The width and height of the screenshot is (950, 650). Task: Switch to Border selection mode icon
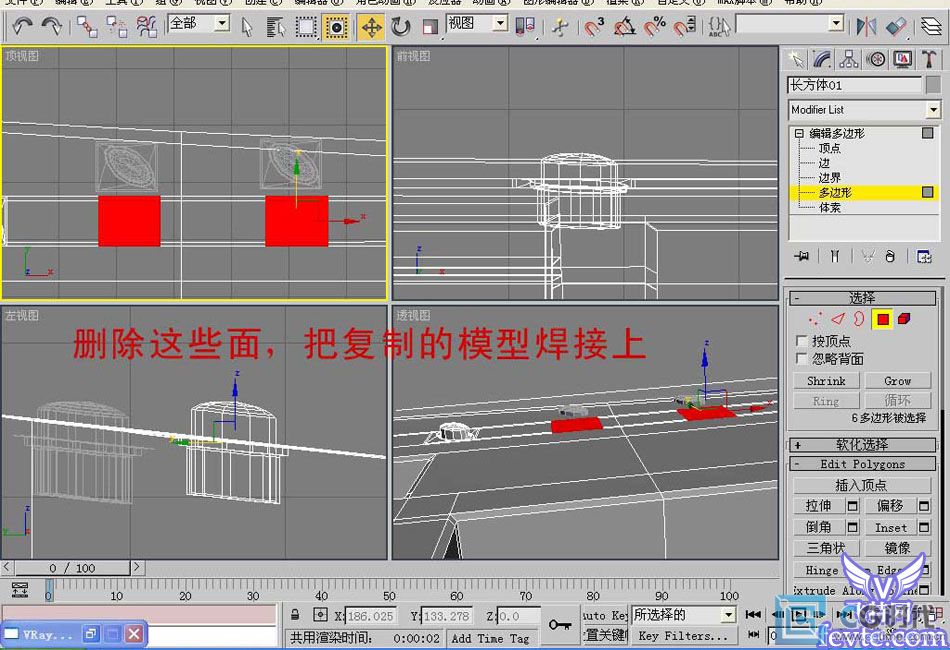click(859, 319)
